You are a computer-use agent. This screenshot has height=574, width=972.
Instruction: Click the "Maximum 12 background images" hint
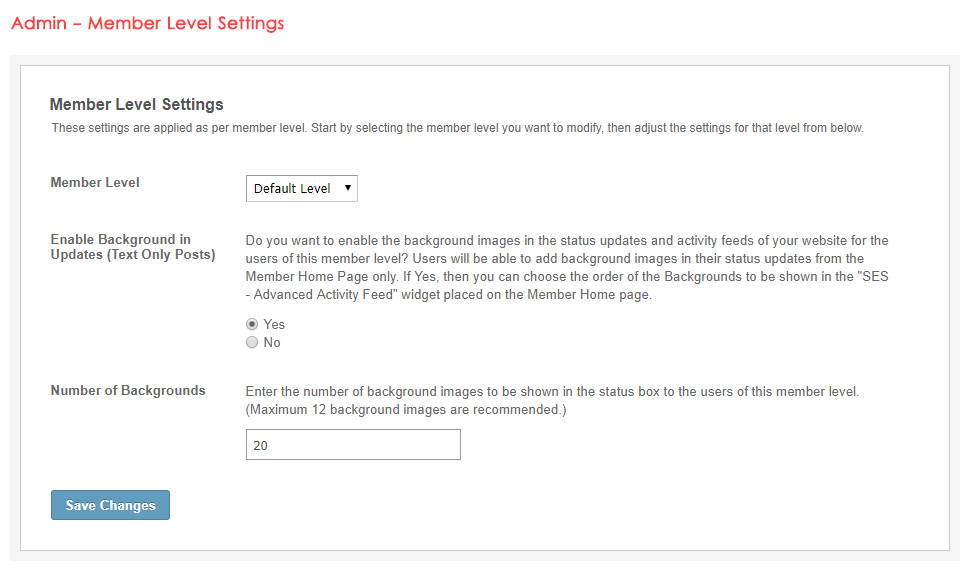406,410
